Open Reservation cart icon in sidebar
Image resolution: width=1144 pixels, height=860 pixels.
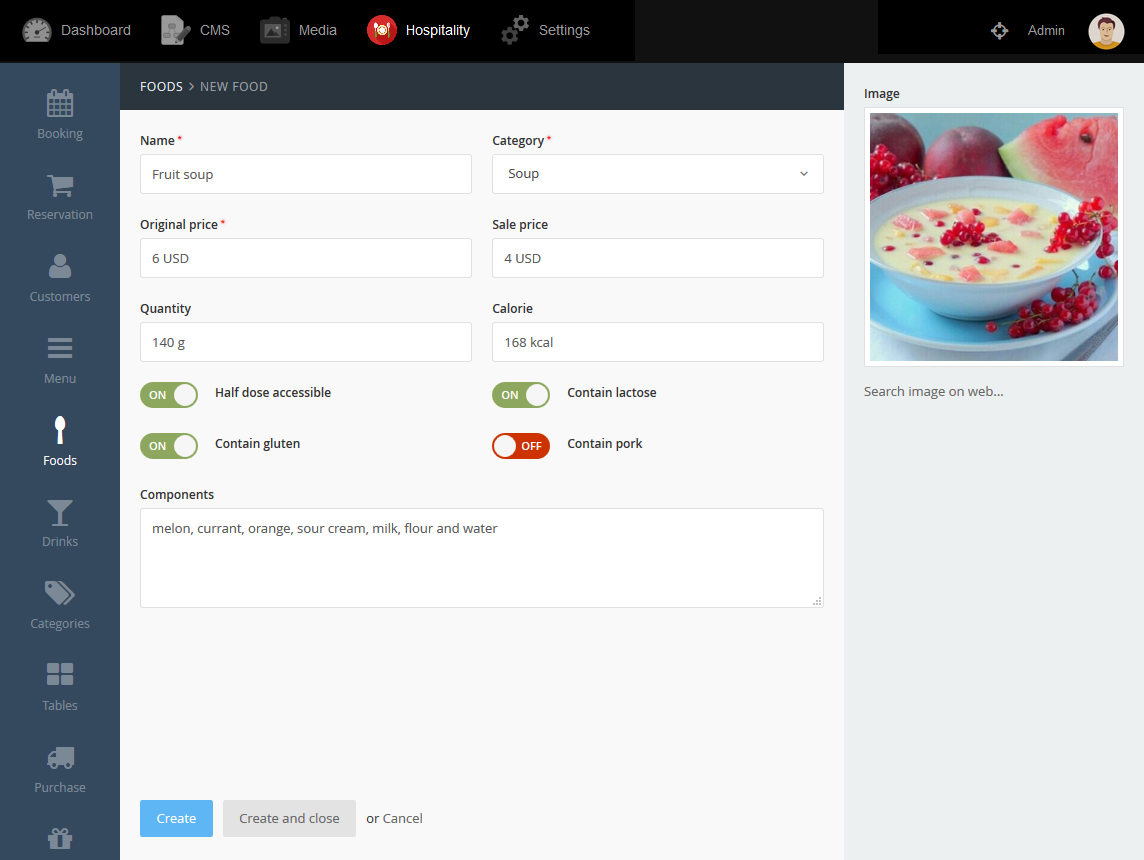pos(60,185)
